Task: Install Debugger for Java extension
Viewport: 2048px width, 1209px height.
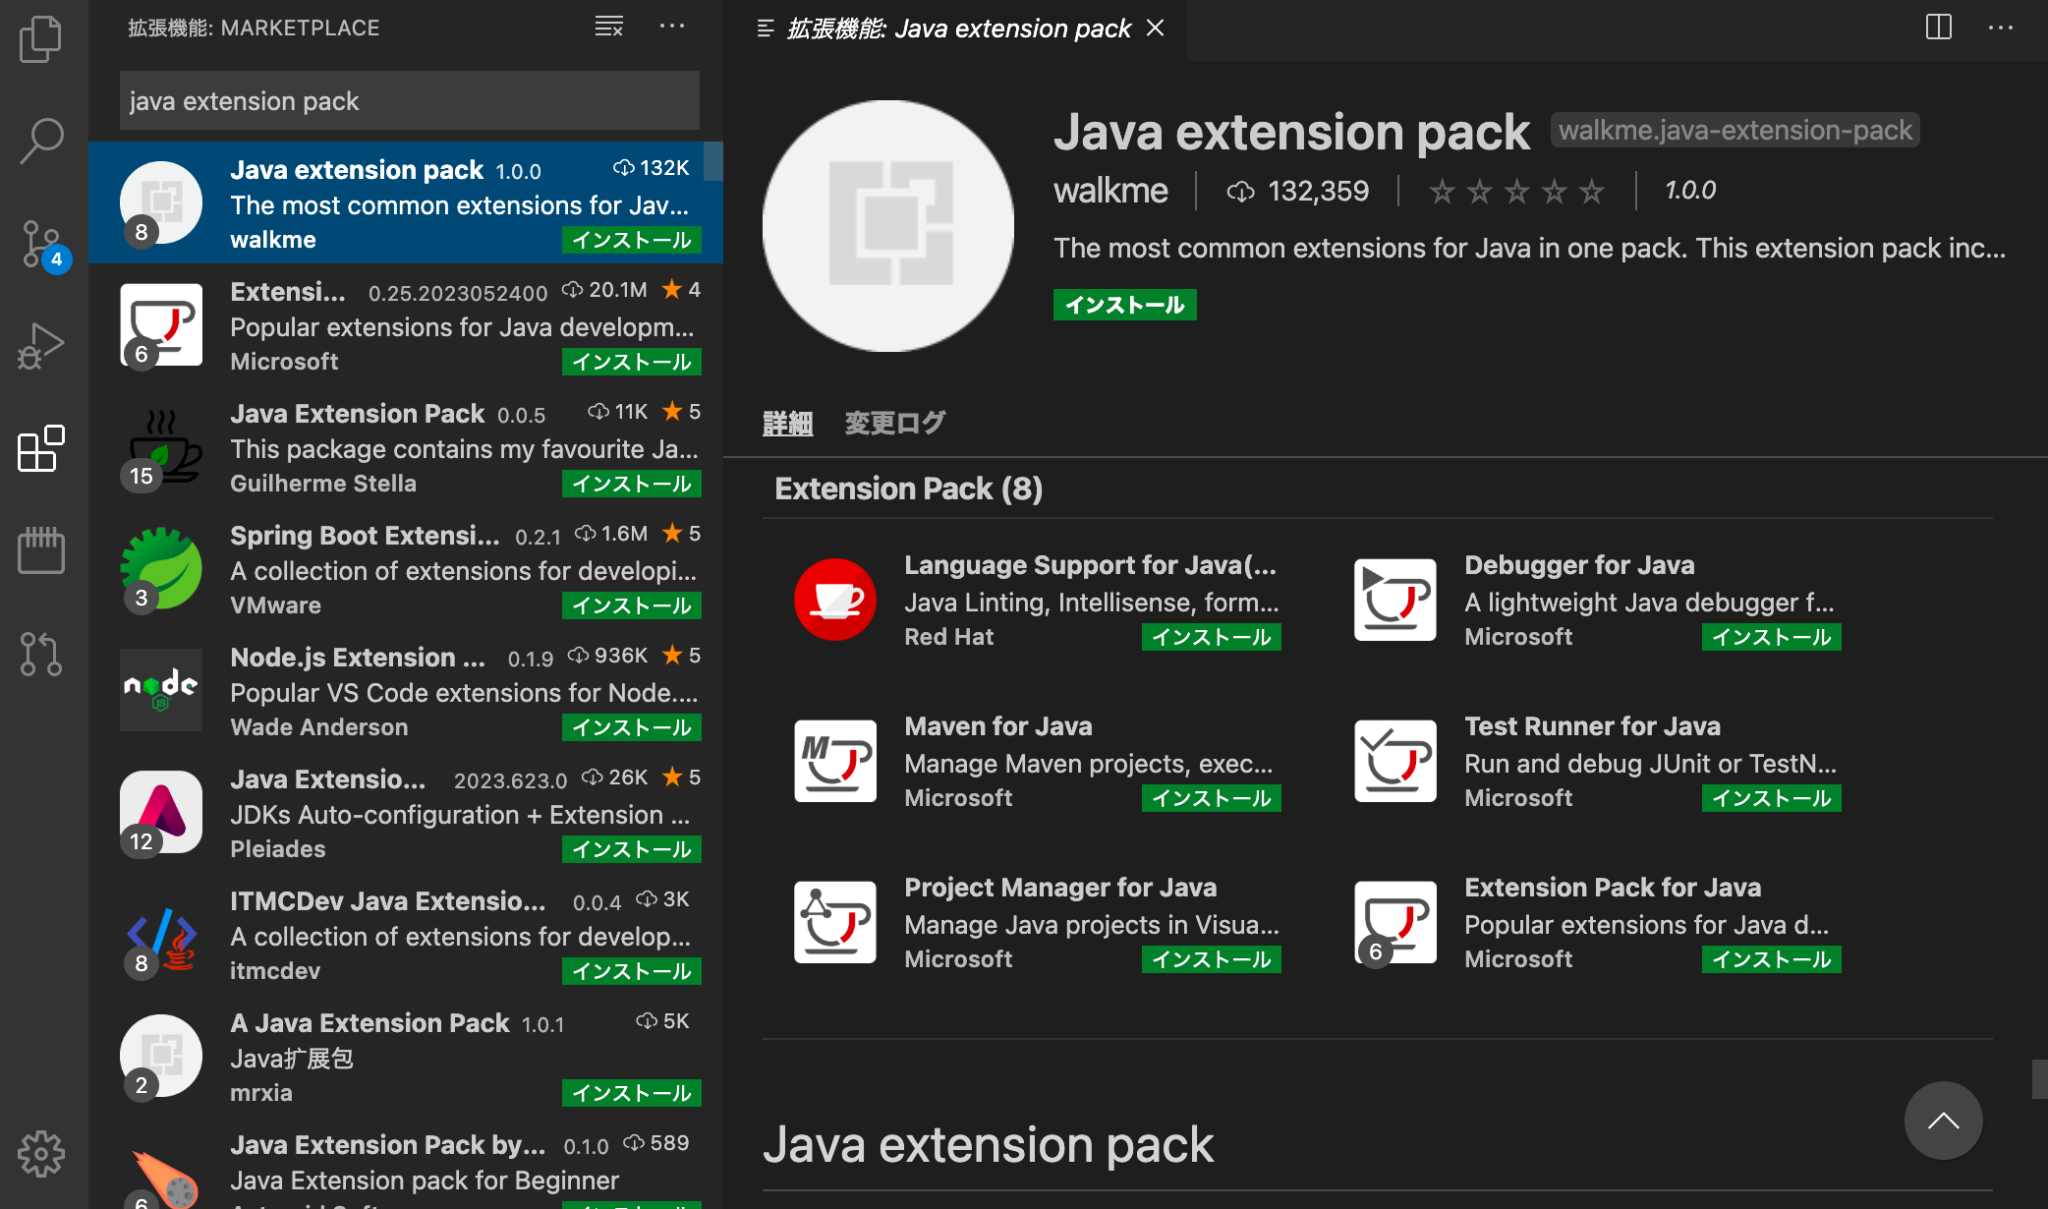Action: (x=1770, y=638)
